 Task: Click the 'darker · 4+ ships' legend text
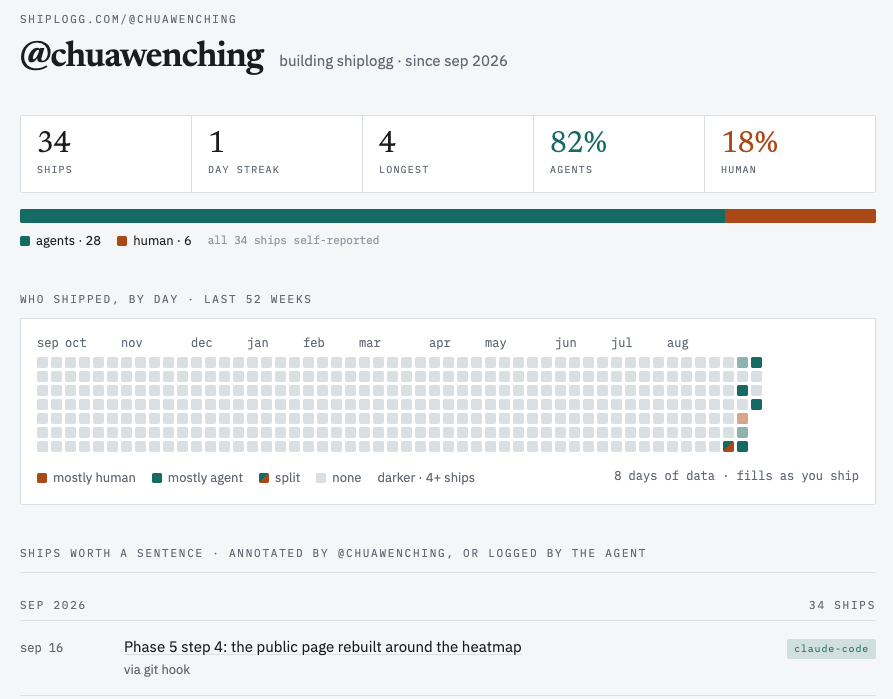point(426,478)
